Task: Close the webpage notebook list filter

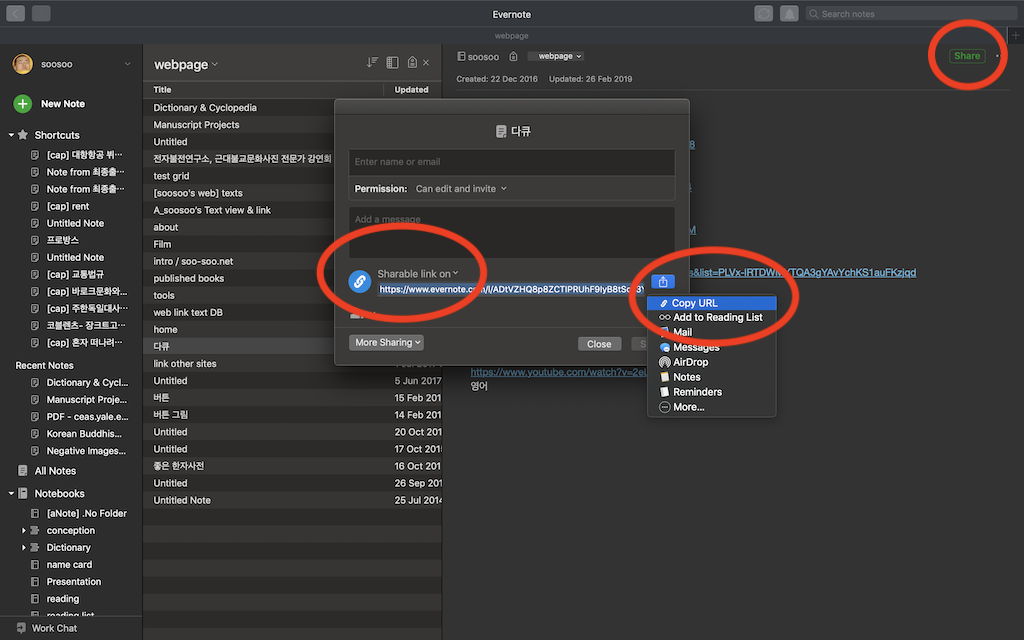Action: [426, 63]
